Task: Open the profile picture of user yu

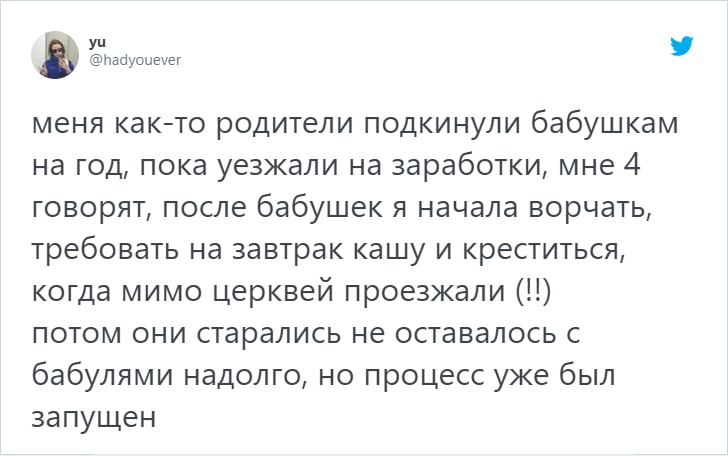Action: [x=55, y=55]
